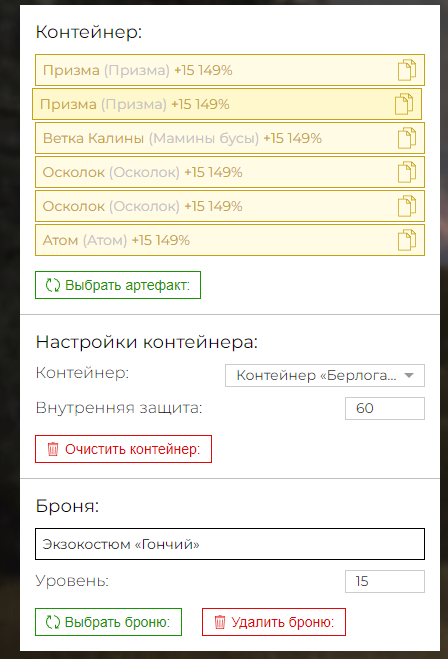448x659 pixels.
Task: Copy the Атом artifact entry
Action: (407, 240)
